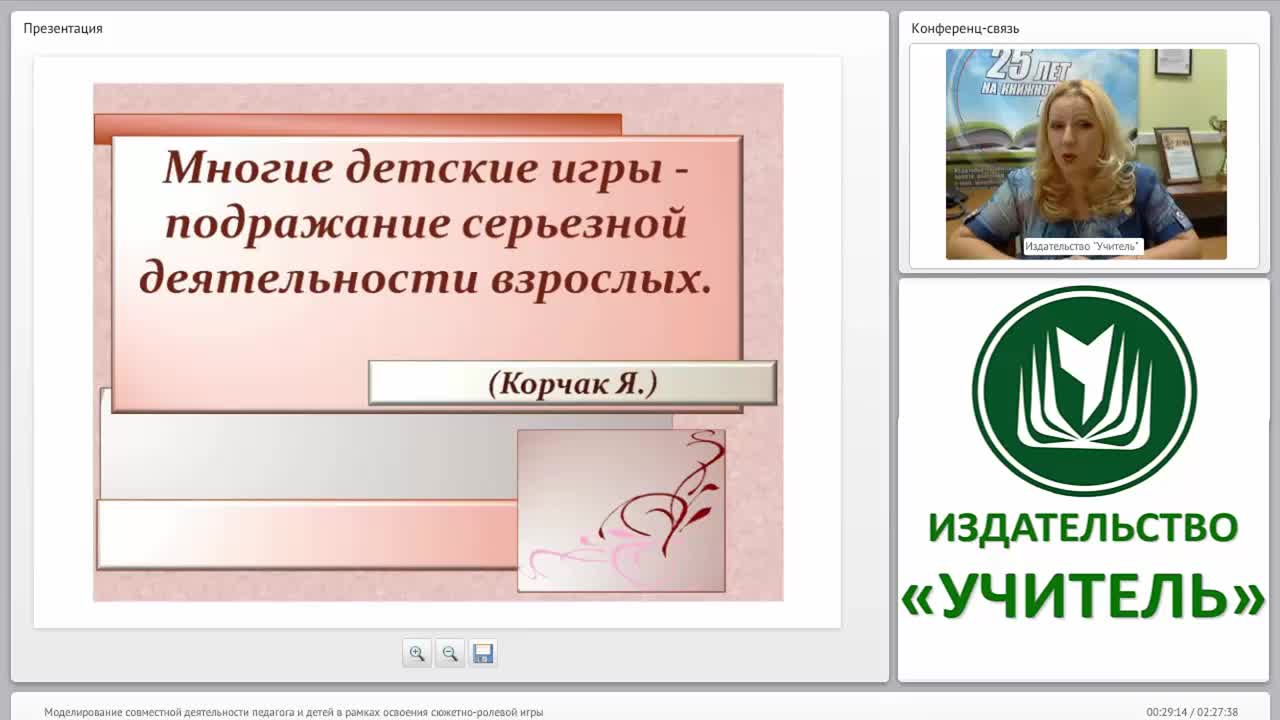This screenshot has width=1280, height=720.
Task: Click the ИЗДАТЕЛЬСТВО caption under the logo
Action: coord(1084,527)
